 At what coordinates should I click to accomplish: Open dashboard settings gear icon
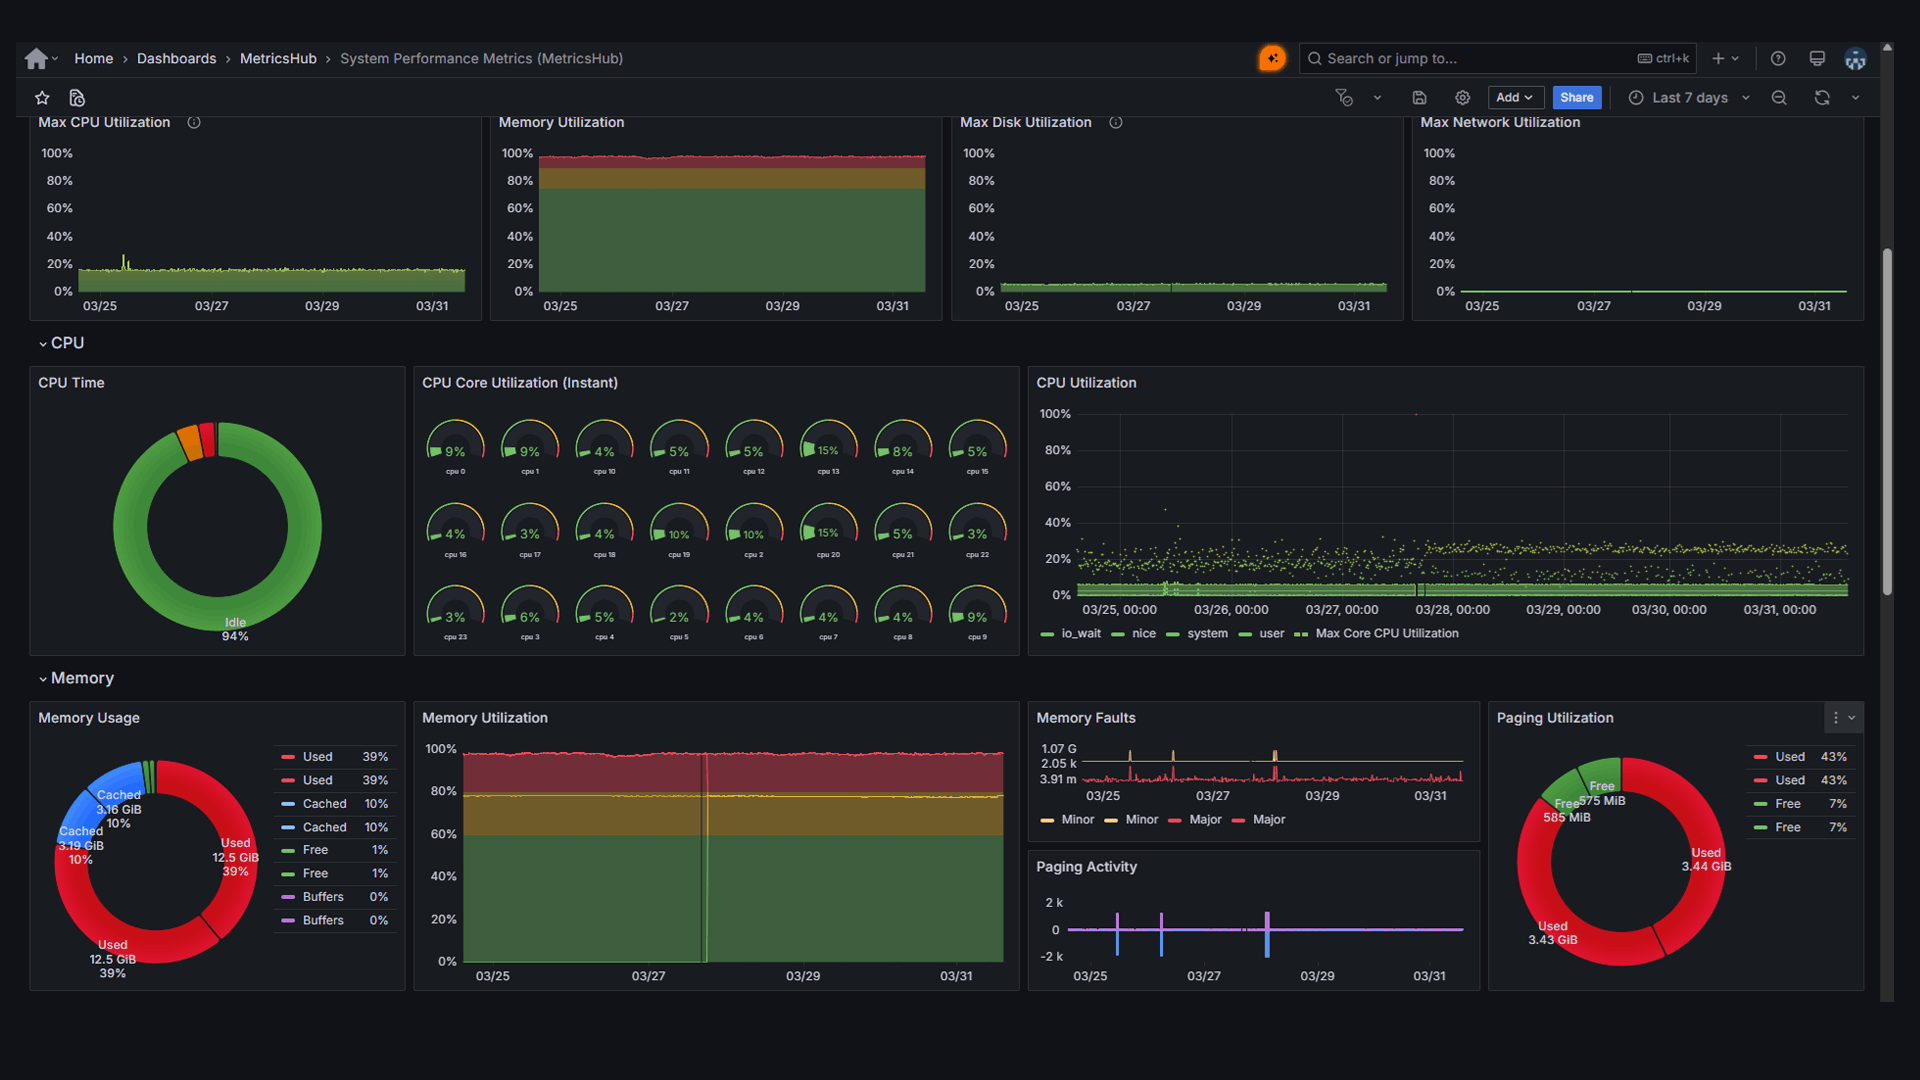1462,98
